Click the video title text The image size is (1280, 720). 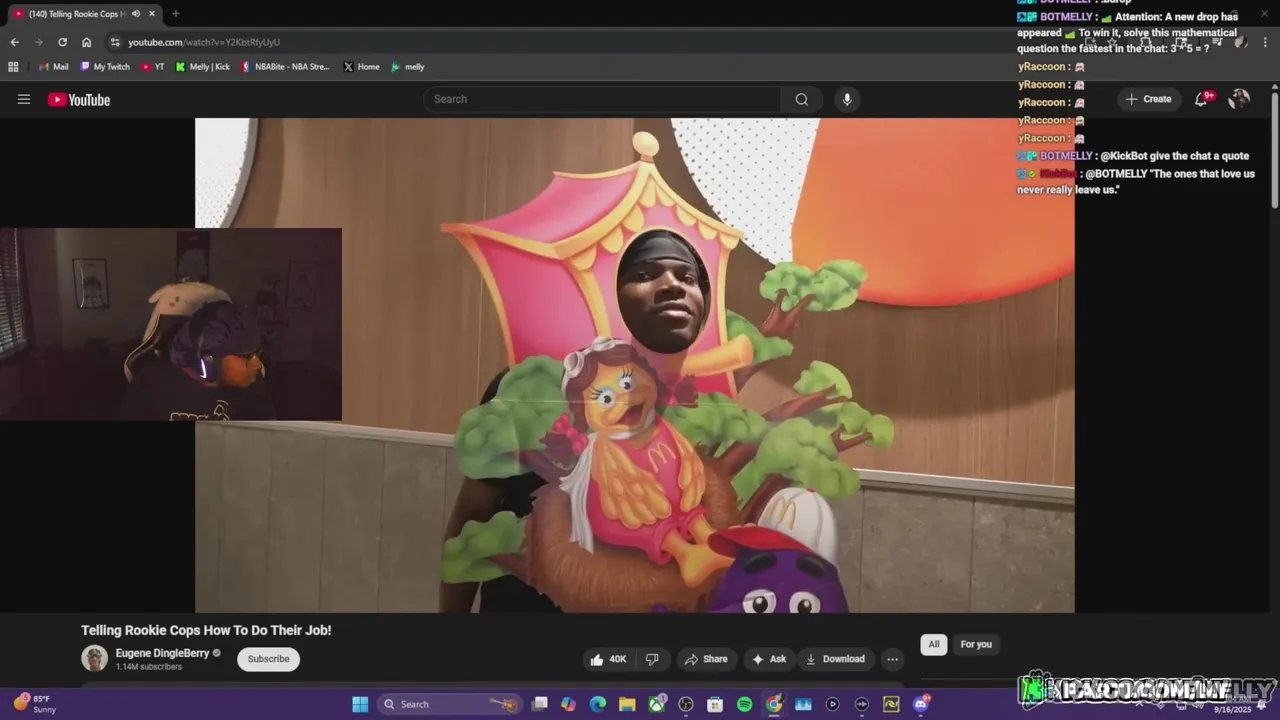coord(206,630)
